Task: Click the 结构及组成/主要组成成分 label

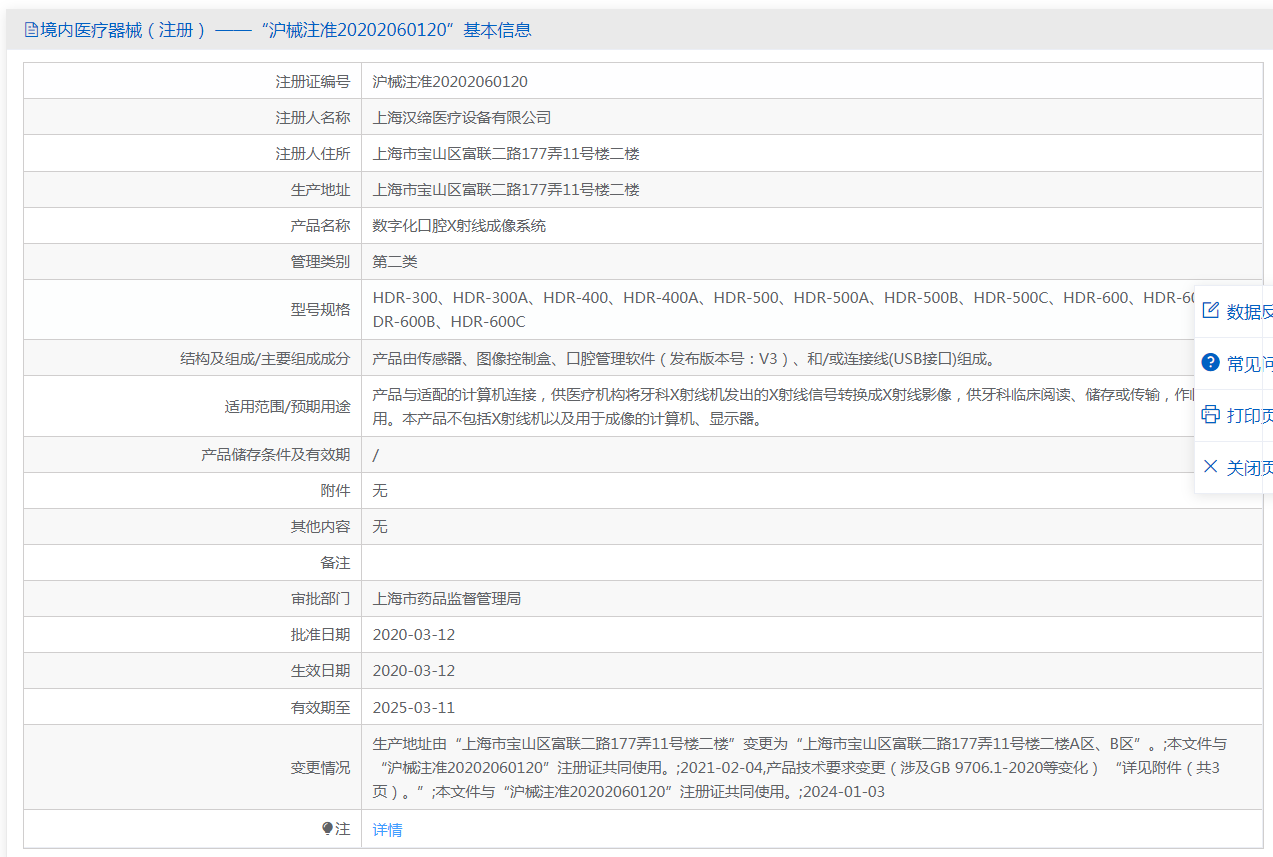Action: [x=265, y=359]
